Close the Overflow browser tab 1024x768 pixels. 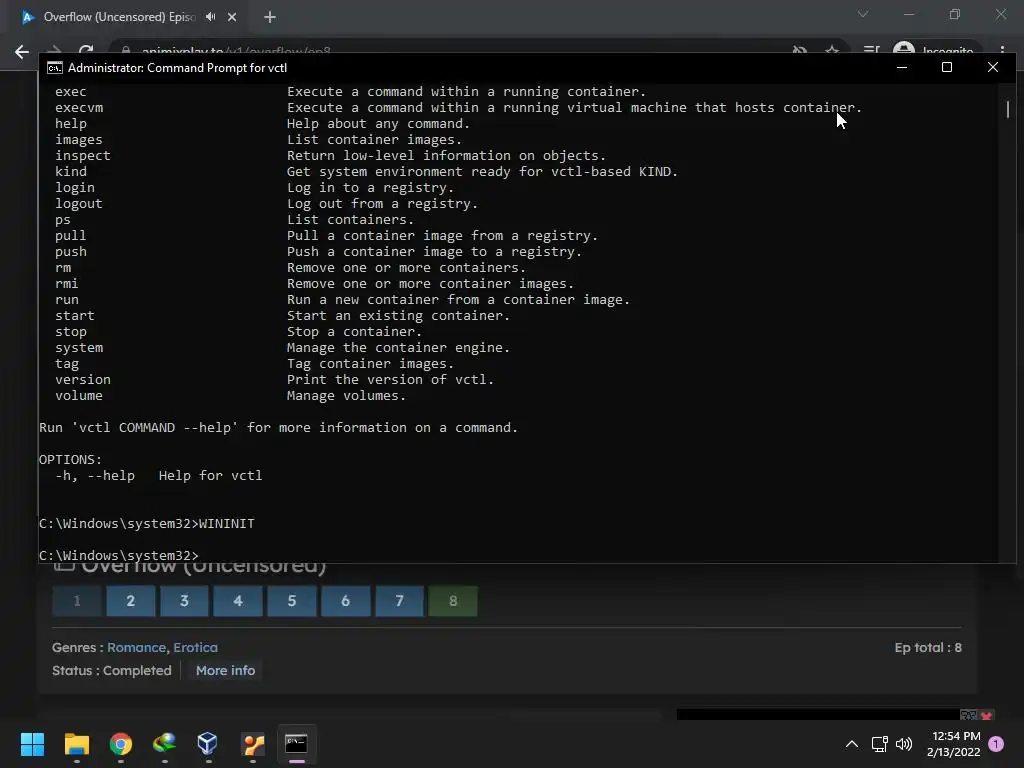tap(232, 17)
